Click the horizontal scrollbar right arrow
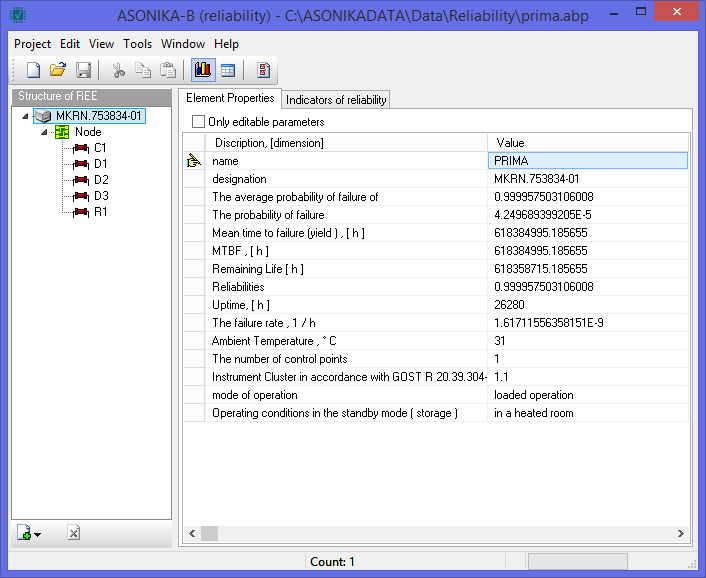The height and width of the screenshot is (578, 706). (681, 534)
